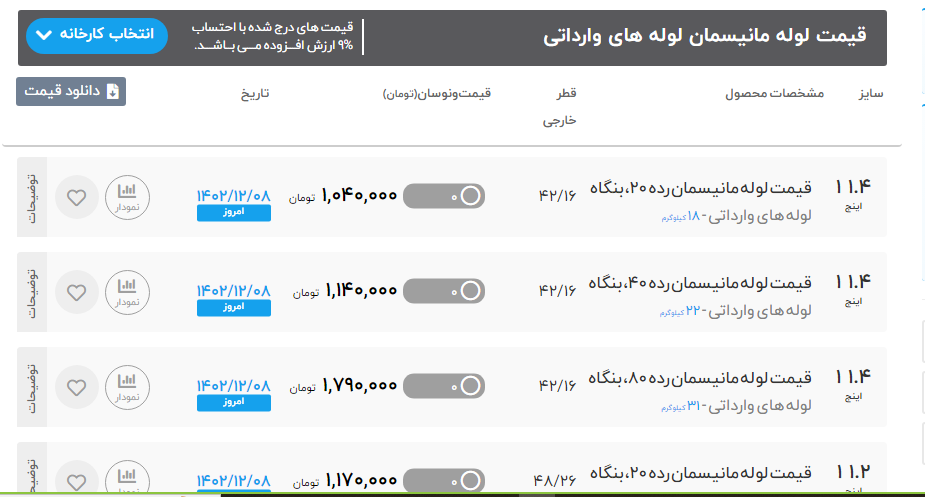Screen dimensions: 925x497
Task: Click the دانلود قیمت download button
Action: pos(71,91)
